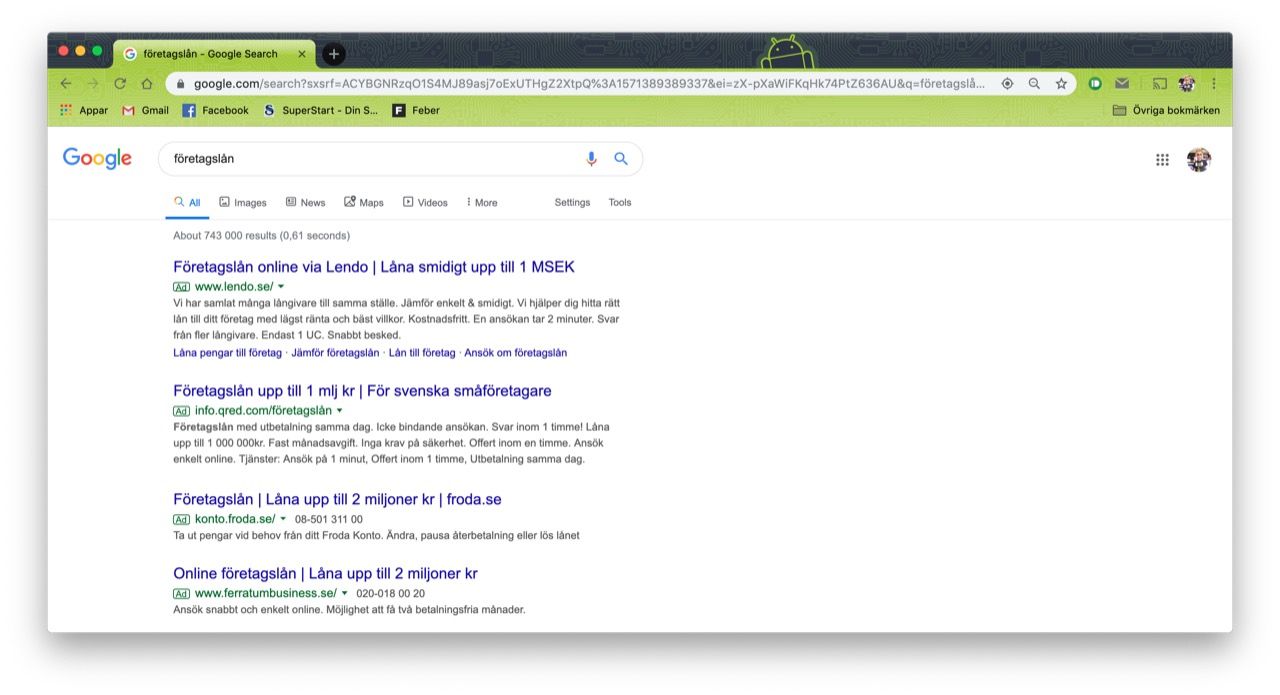
Task: Open Ansök om företagslån sitelink
Action: 516,353
